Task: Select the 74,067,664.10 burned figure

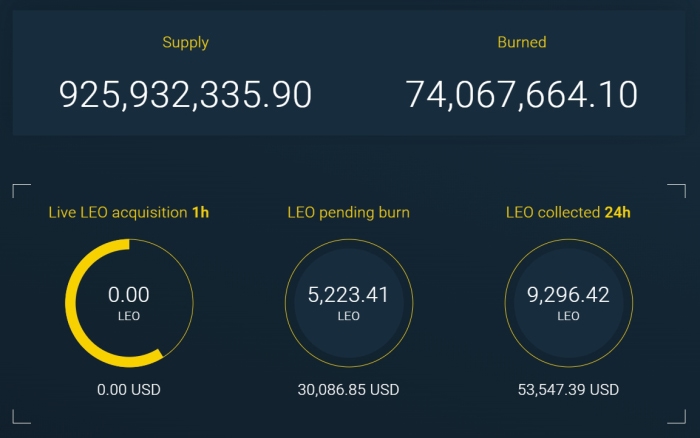Action: tap(521, 95)
